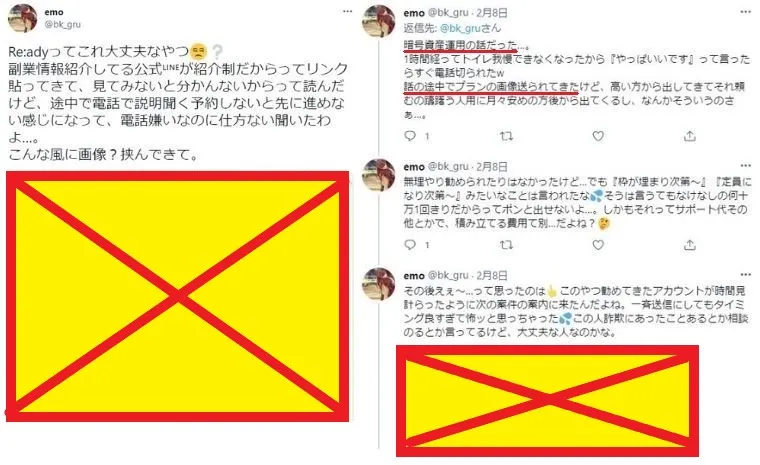This screenshot has width=760, height=465.
Task: Open more menu on second reply tweet
Action: 745,165
